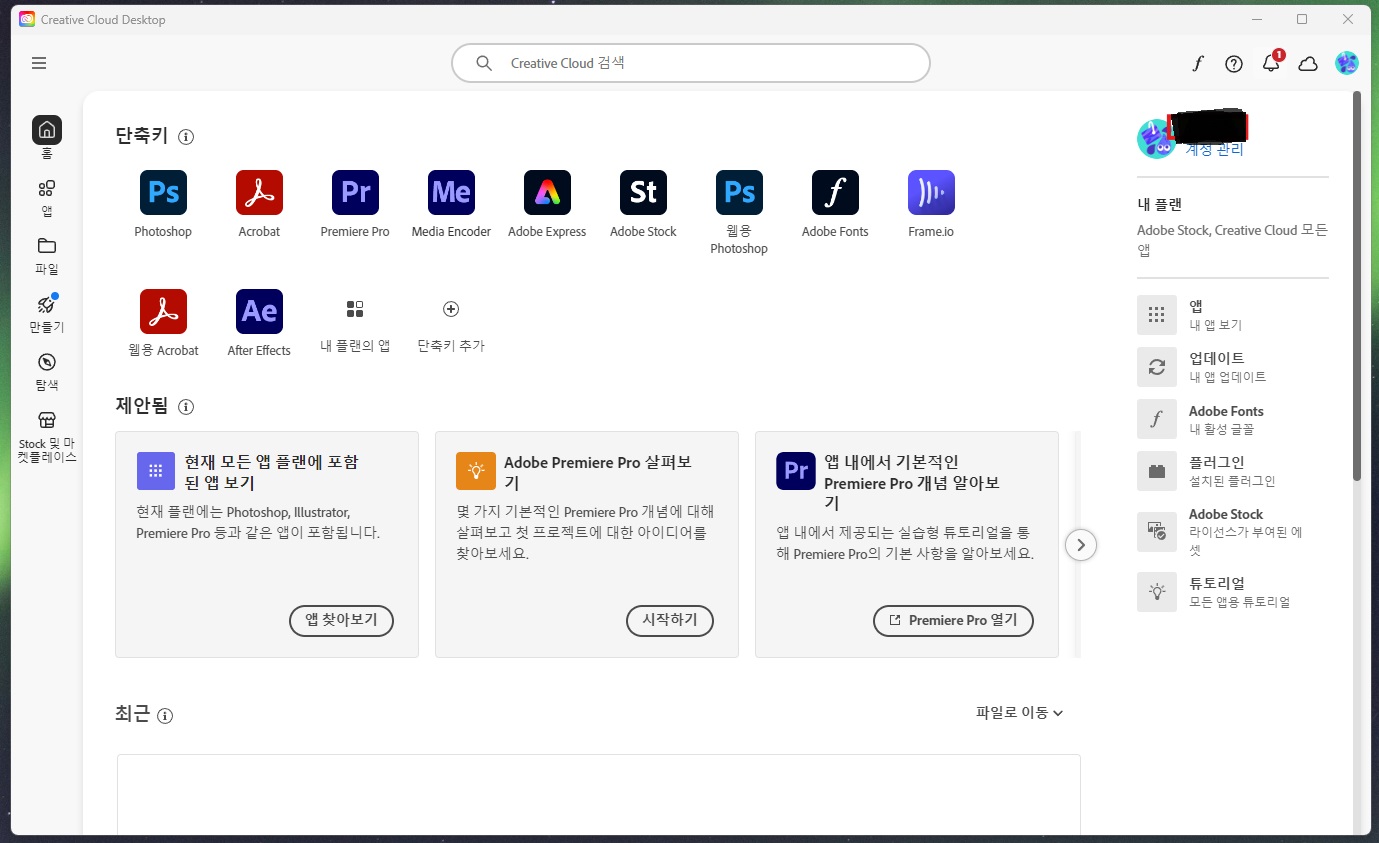This screenshot has width=1379, height=843.
Task: Click the 앱 찾아보기 button
Action: [x=341, y=620]
